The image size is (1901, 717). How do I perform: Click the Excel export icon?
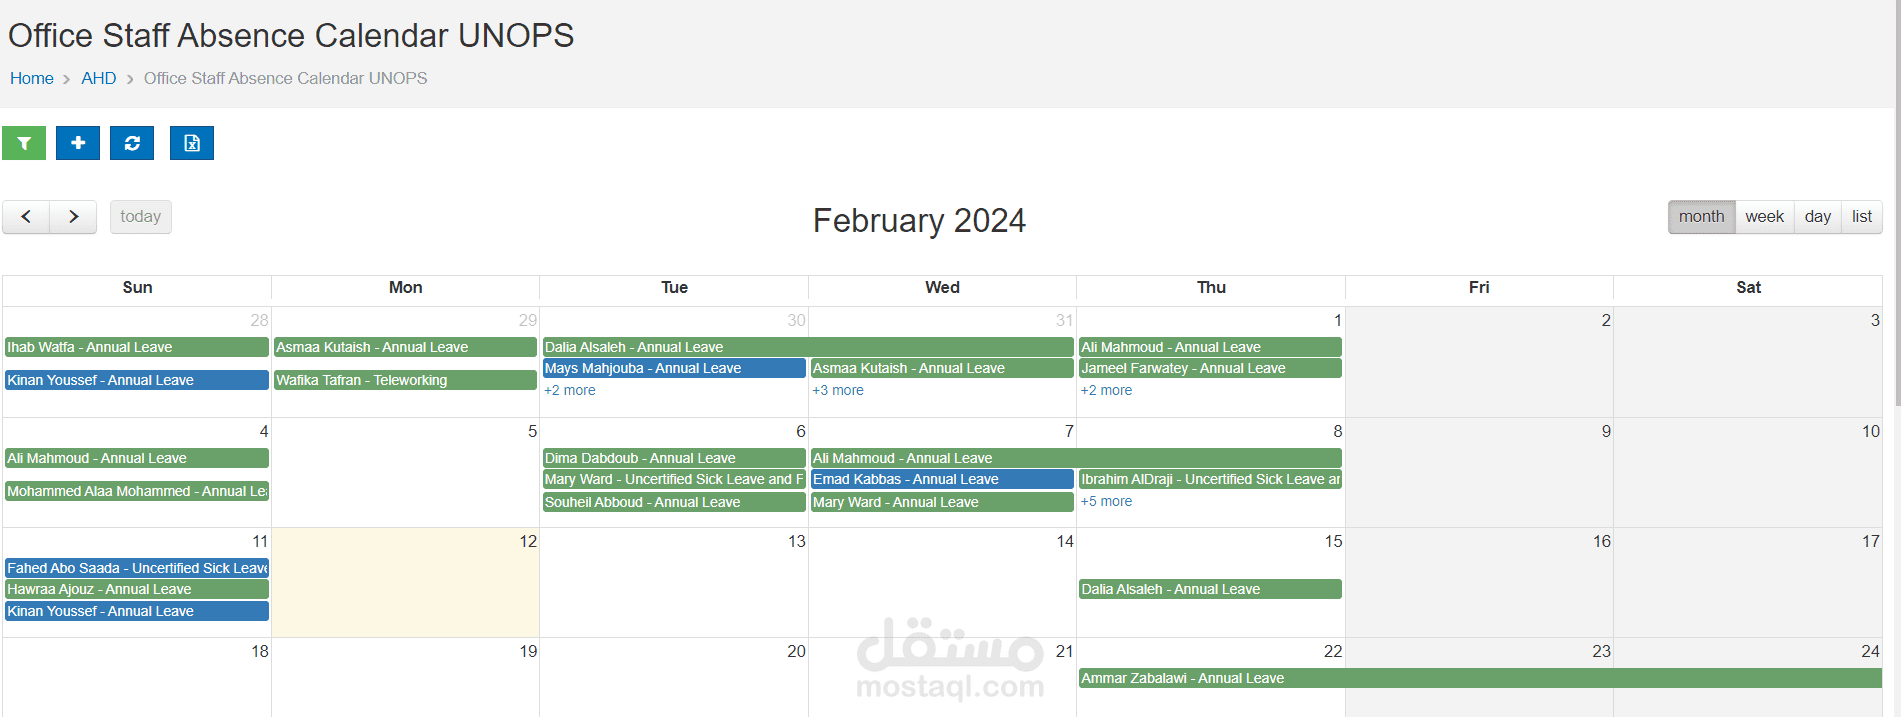pos(192,143)
